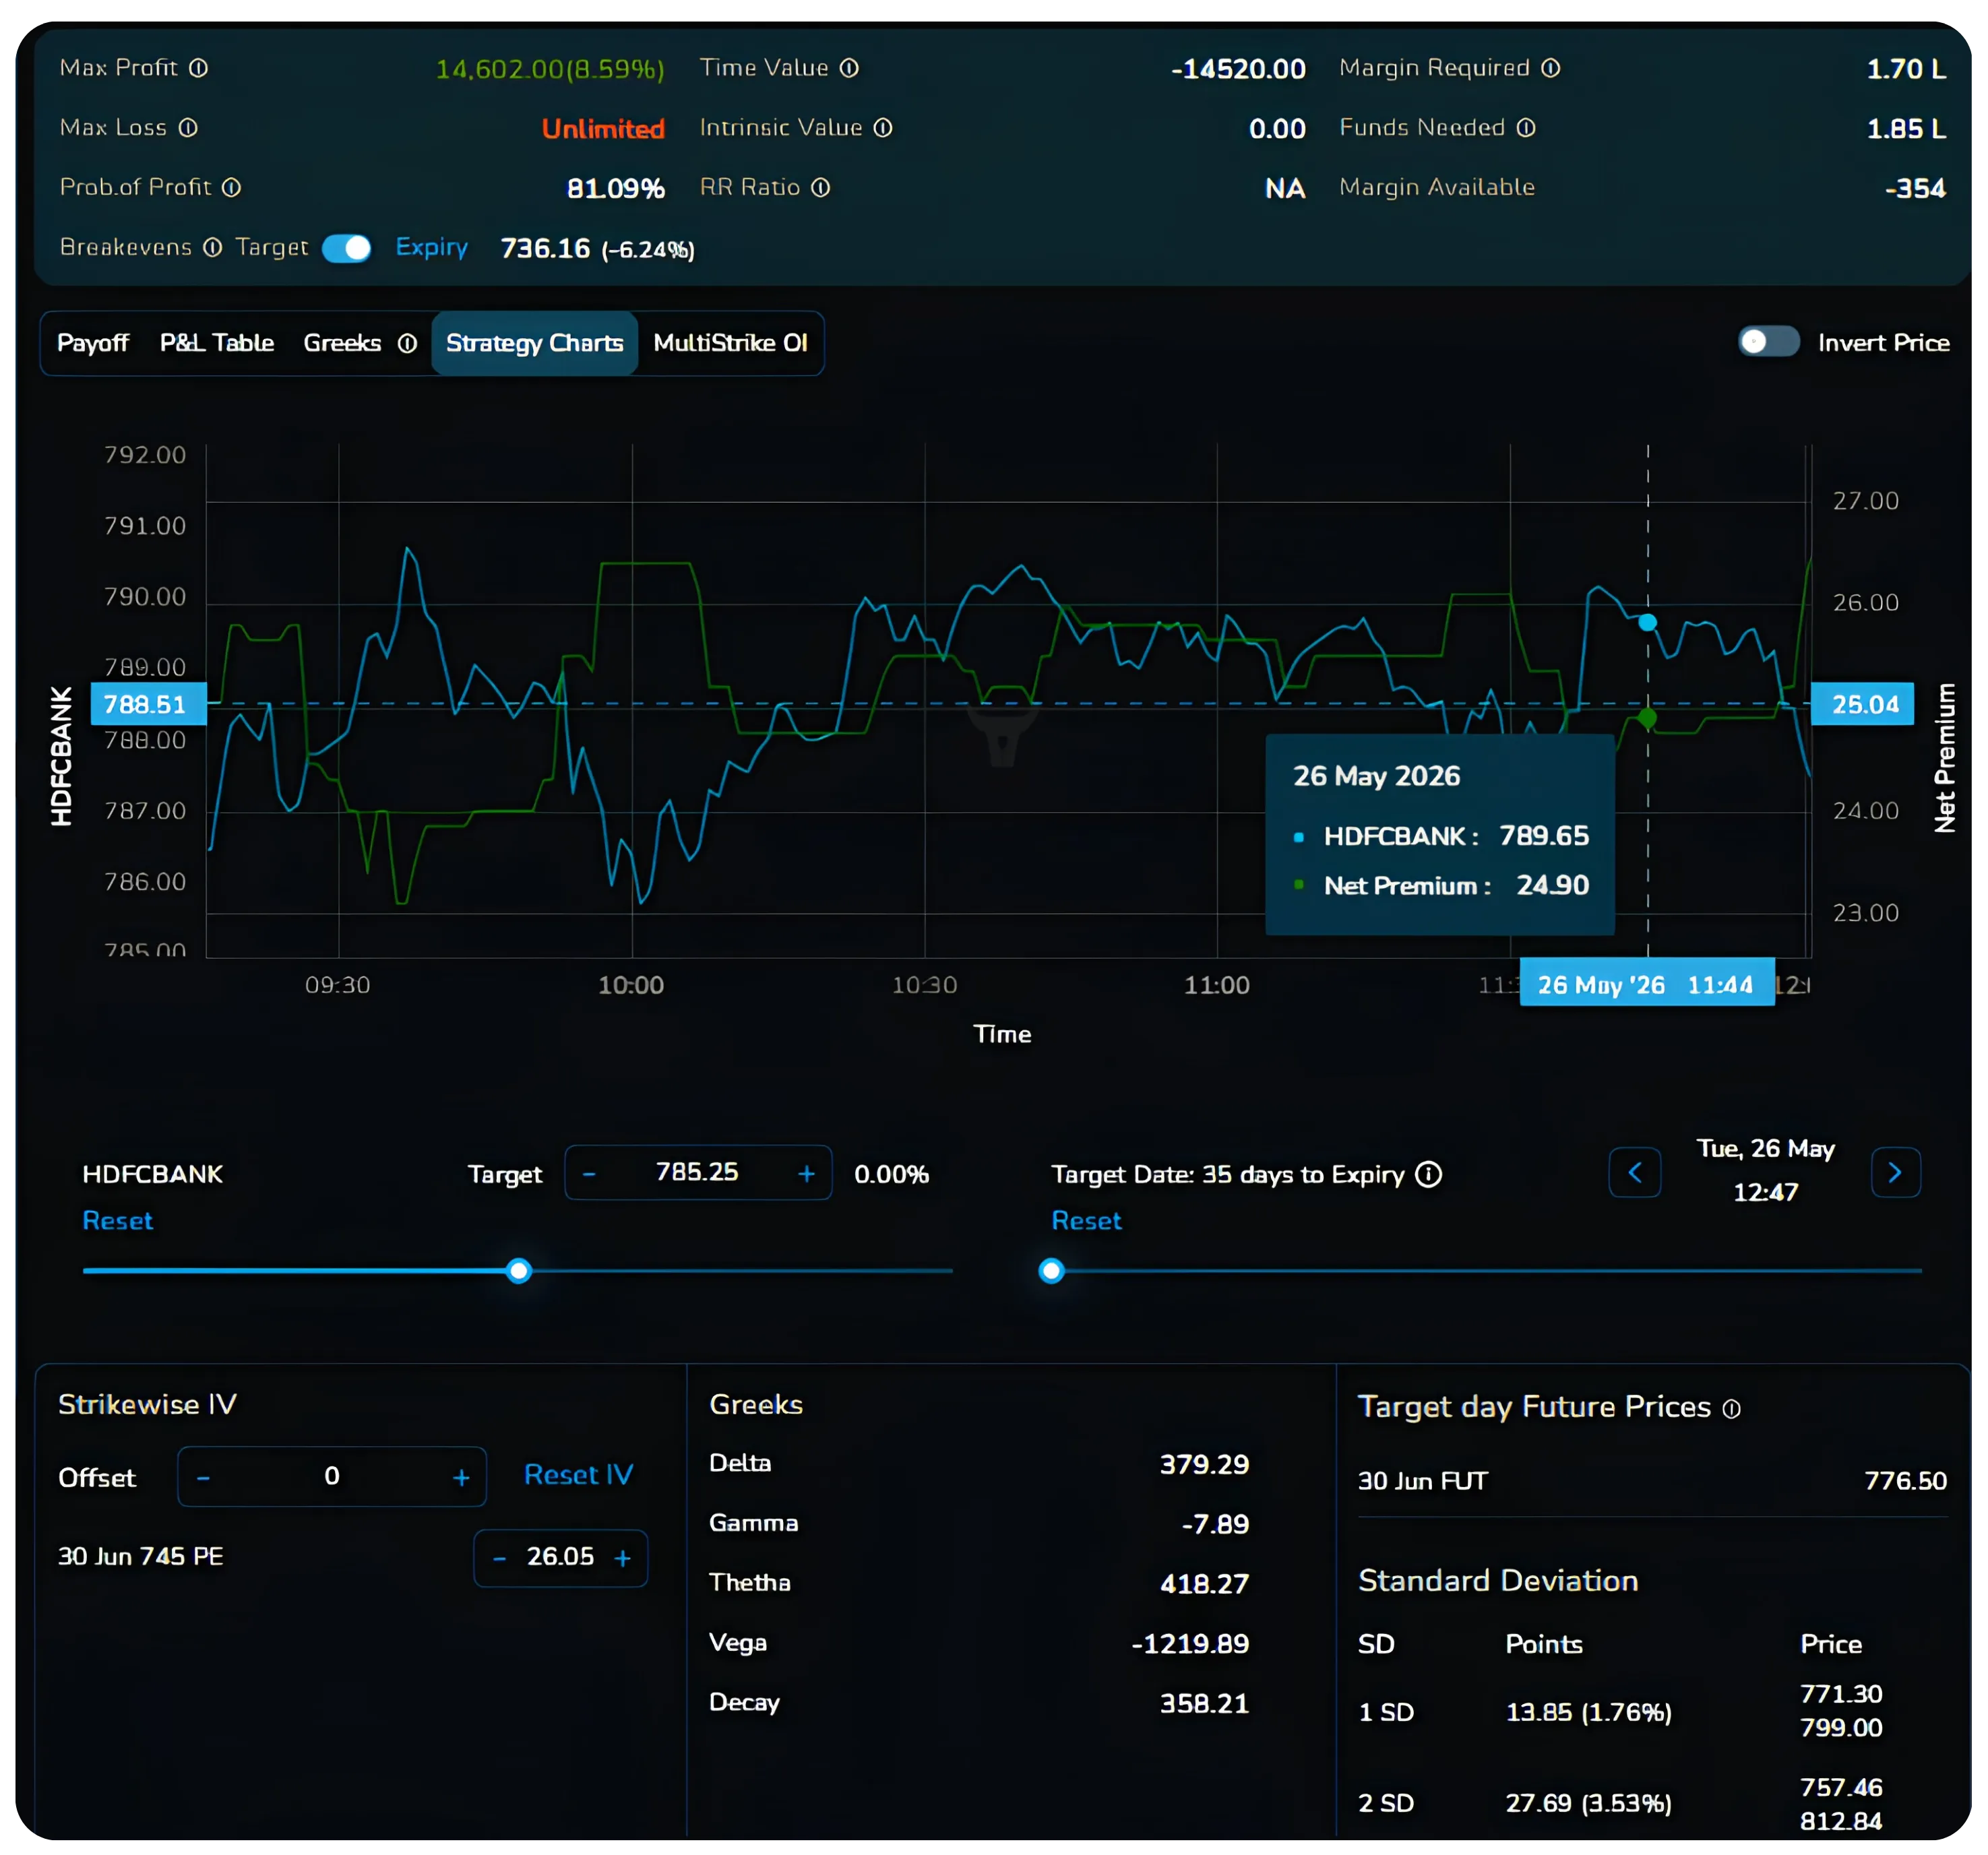
Task: Click the Max Profit info icon
Action: pos(199,68)
